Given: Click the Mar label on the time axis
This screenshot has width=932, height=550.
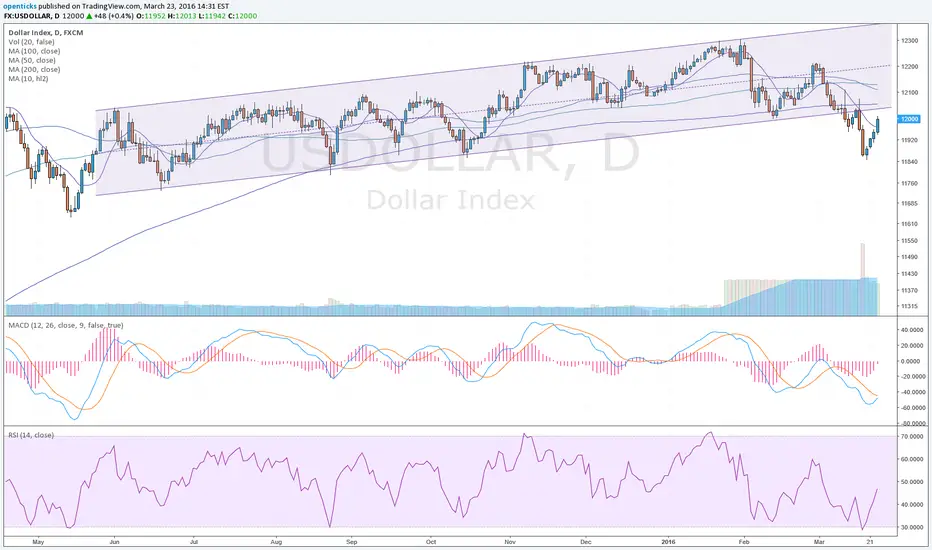Looking at the screenshot, I should (x=820, y=542).
